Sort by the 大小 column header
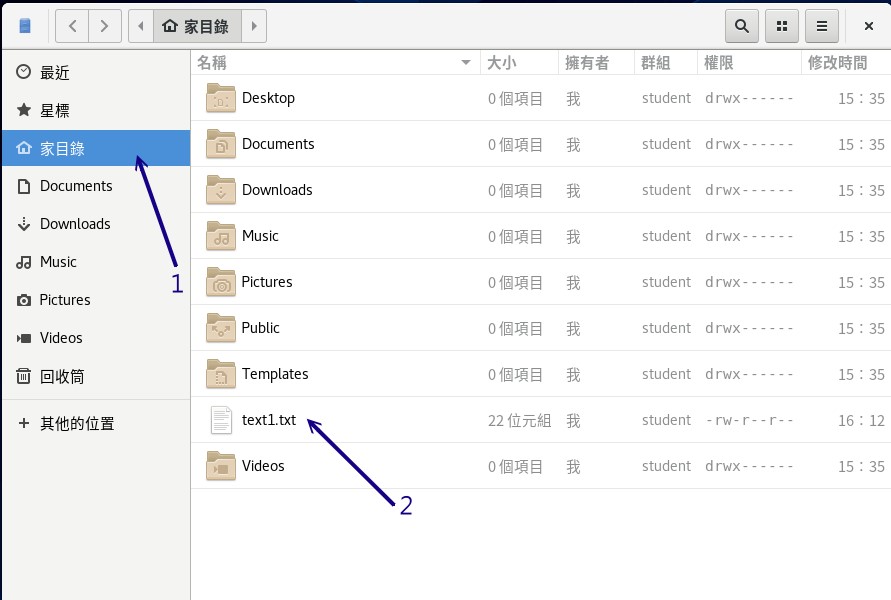The height and width of the screenshot is (600, 891). click(x=501, y=63)
